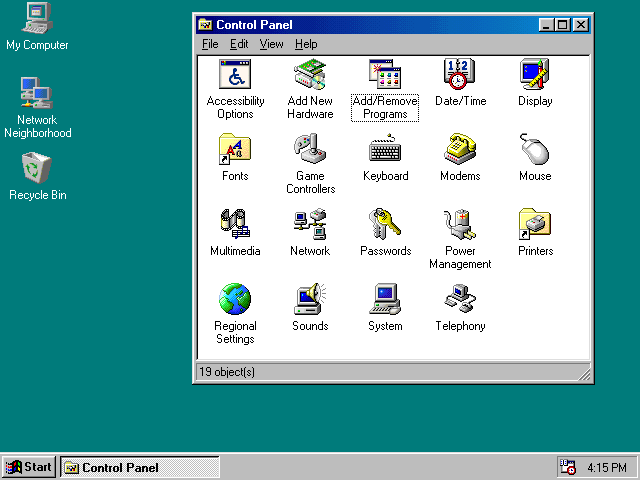Image resolution: width=640 pixels, height=480 pixels.
Task: Click the "Control Panel" window title text
Action: point(254,25)
